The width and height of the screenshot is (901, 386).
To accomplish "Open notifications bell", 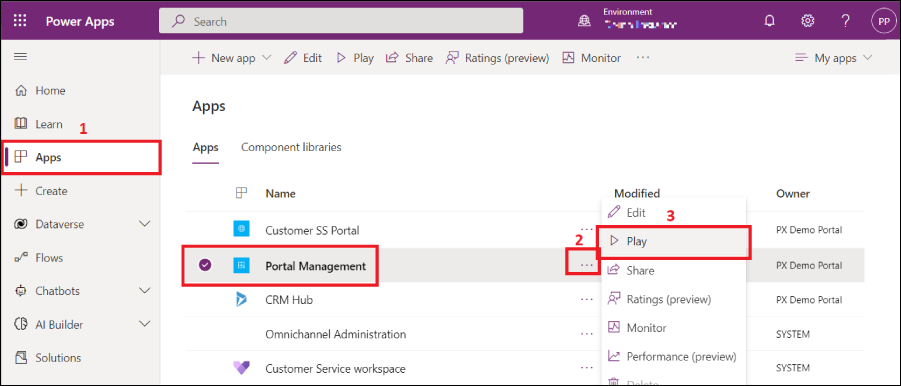I will click(x=769, y=21).
